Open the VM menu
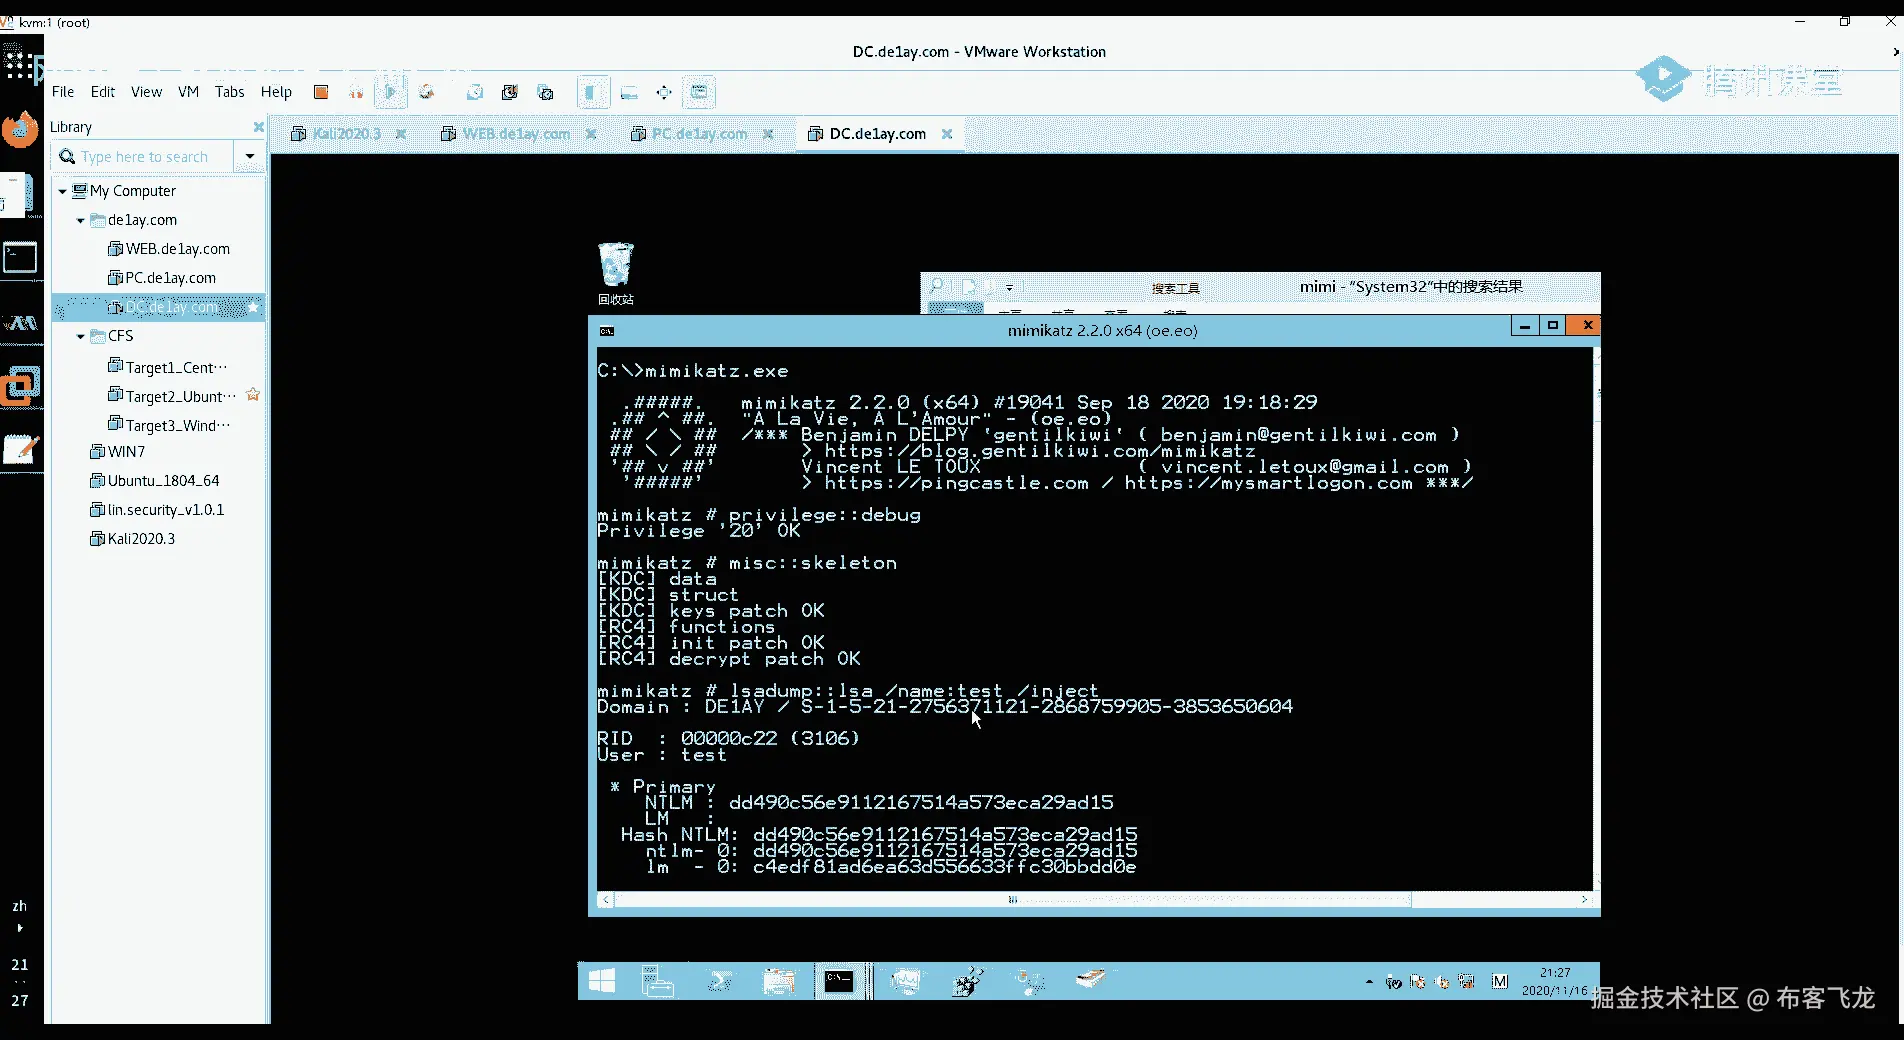 188,92
